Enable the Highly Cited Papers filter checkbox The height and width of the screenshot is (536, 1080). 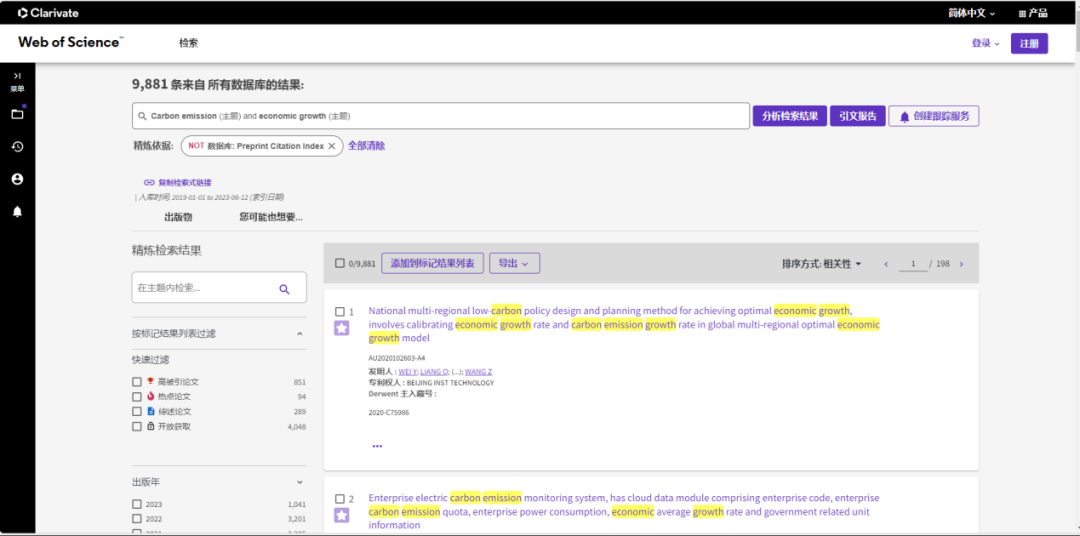click(x=137, y=382)
